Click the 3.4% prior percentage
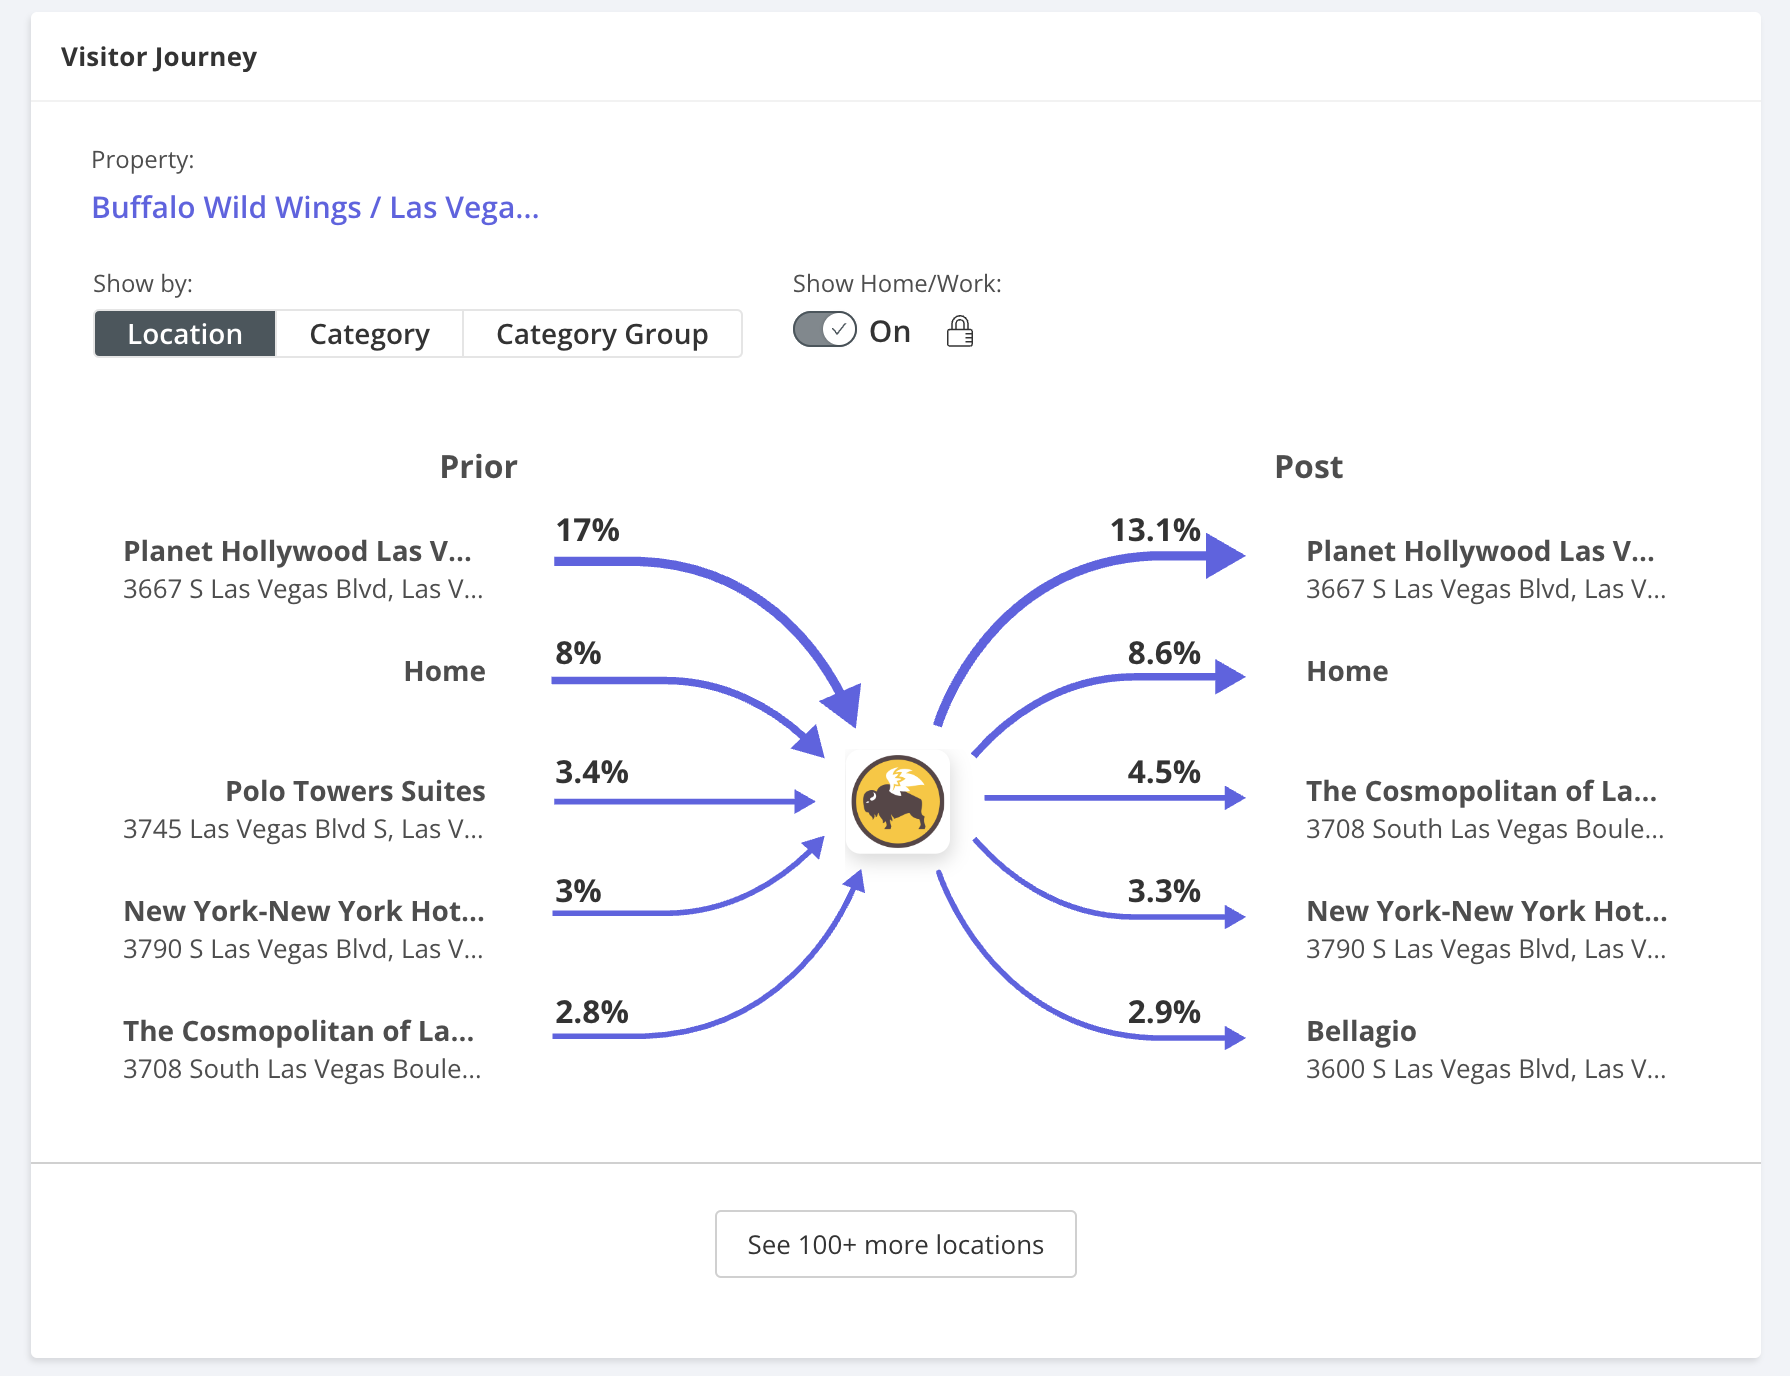1790x1376 pixels. [591, 772]
